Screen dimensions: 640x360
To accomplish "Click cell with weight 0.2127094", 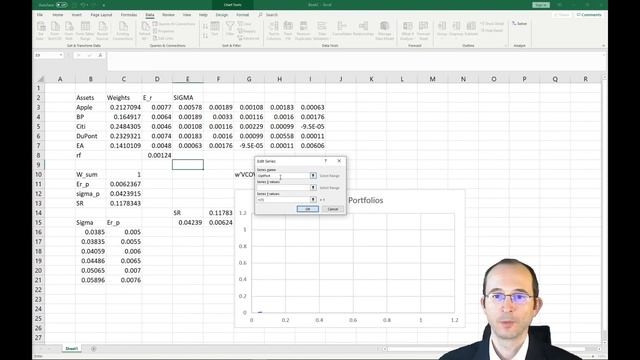I will click(x=125, y=107).
